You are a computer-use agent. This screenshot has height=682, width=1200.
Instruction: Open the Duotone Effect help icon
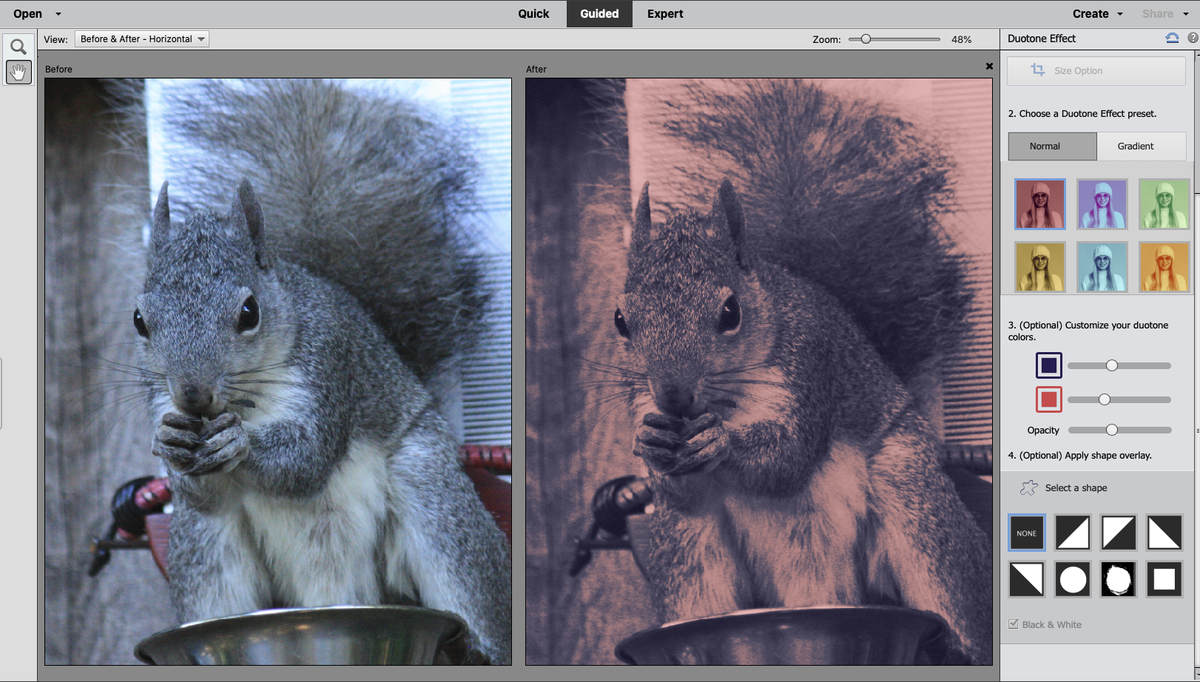tap(1192, 38)
